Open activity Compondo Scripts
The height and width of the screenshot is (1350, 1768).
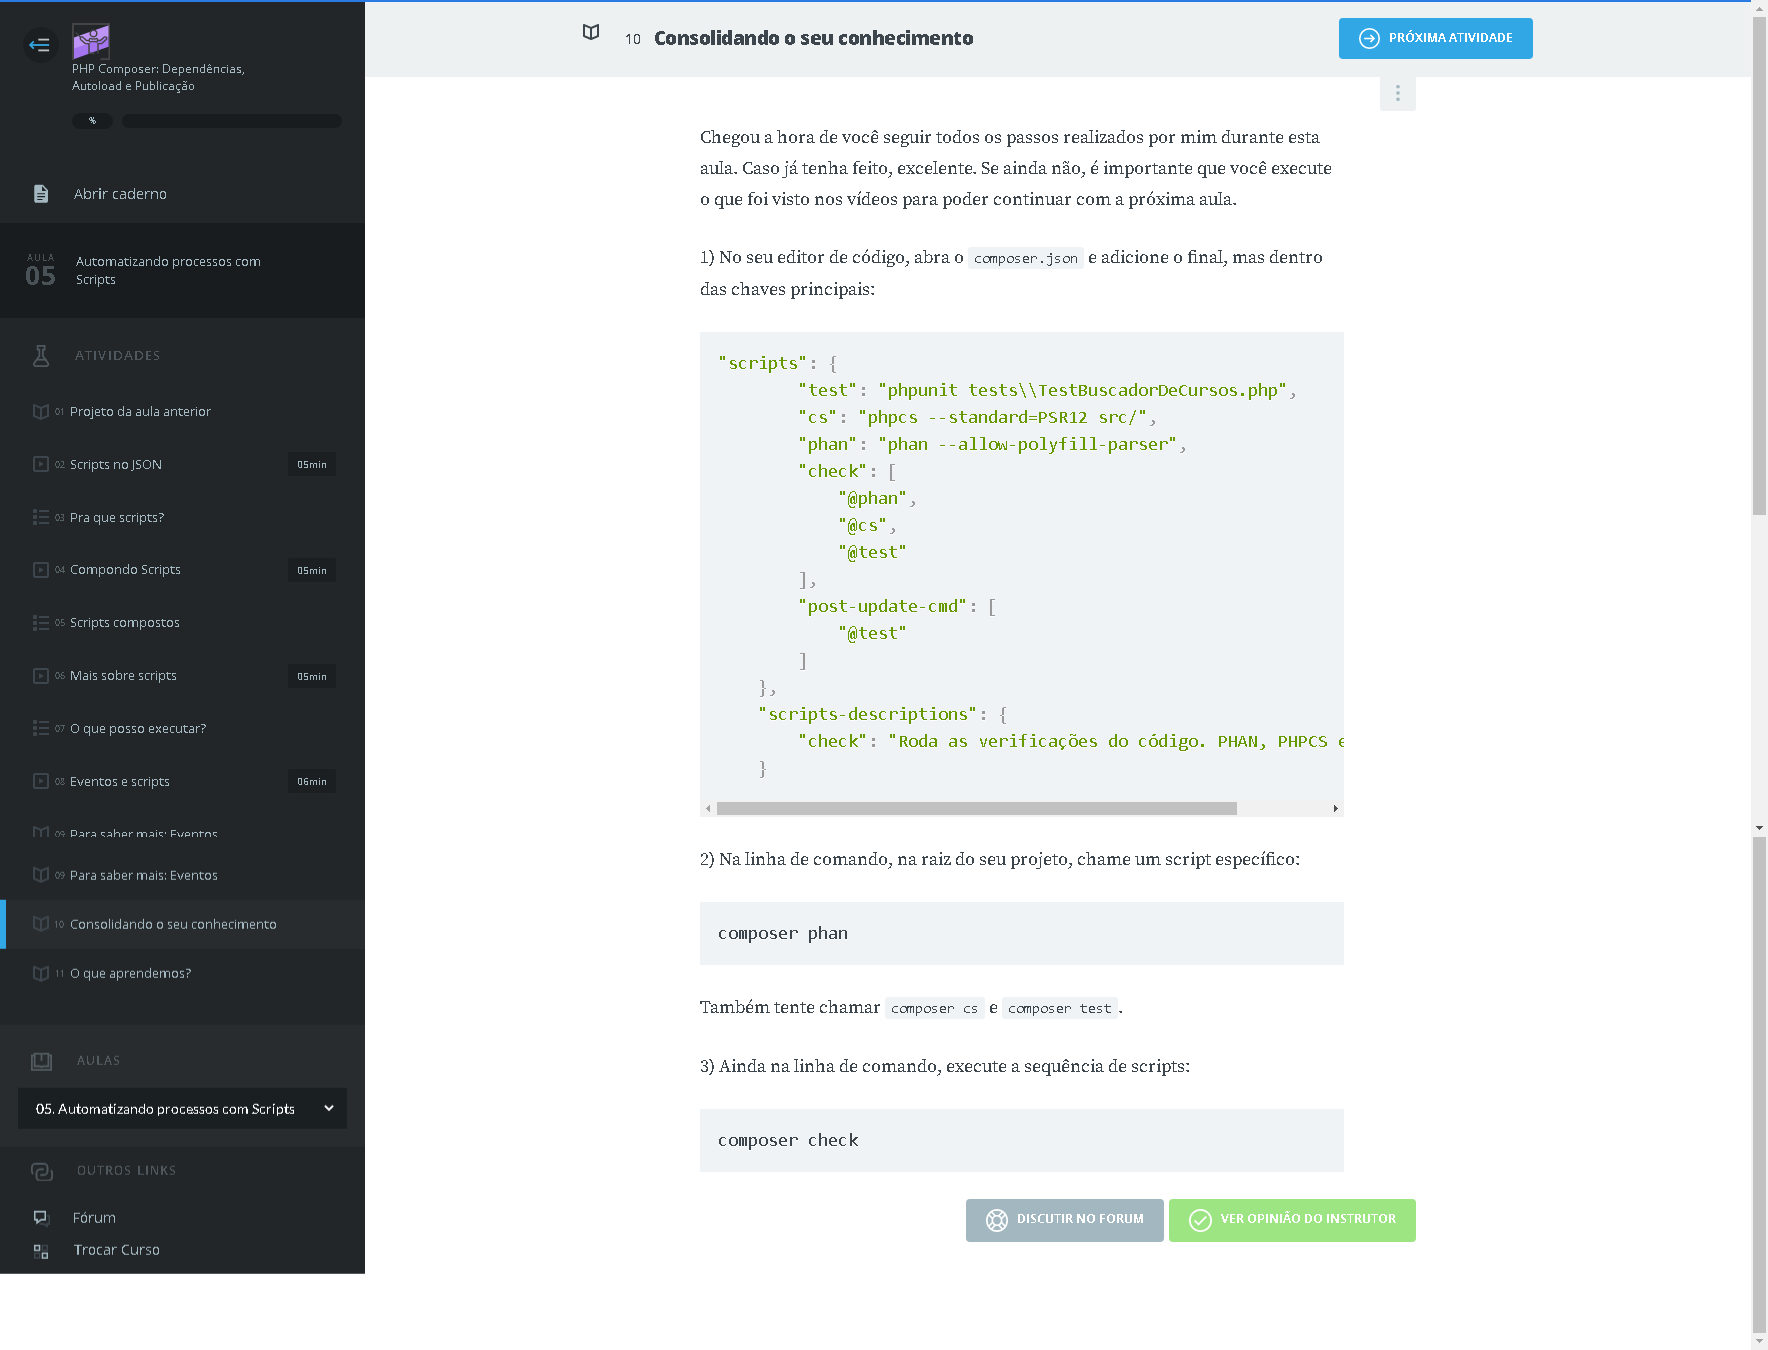(x=125, y=570)
